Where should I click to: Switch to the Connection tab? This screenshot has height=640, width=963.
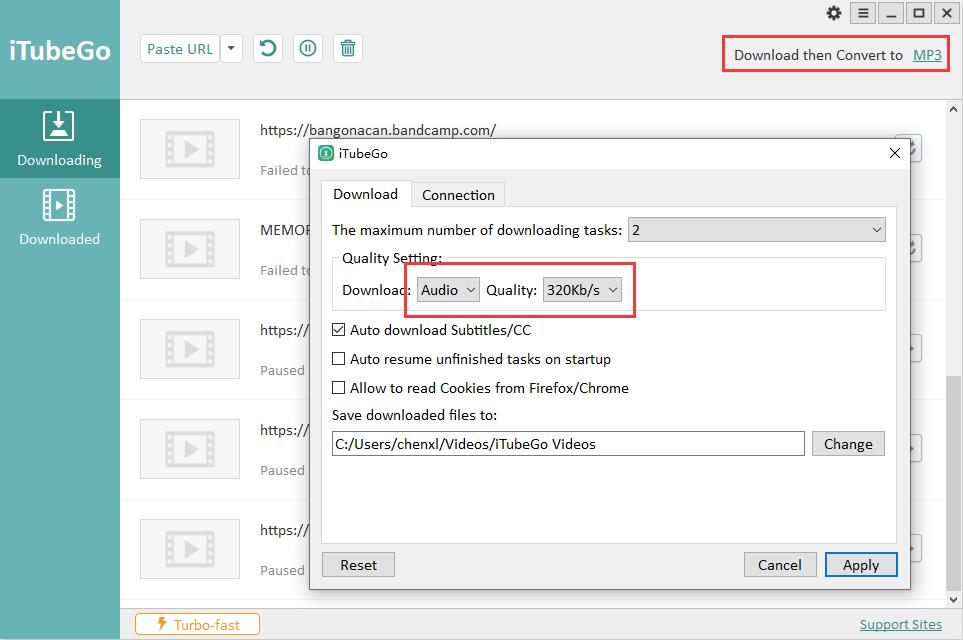point(458,195)
